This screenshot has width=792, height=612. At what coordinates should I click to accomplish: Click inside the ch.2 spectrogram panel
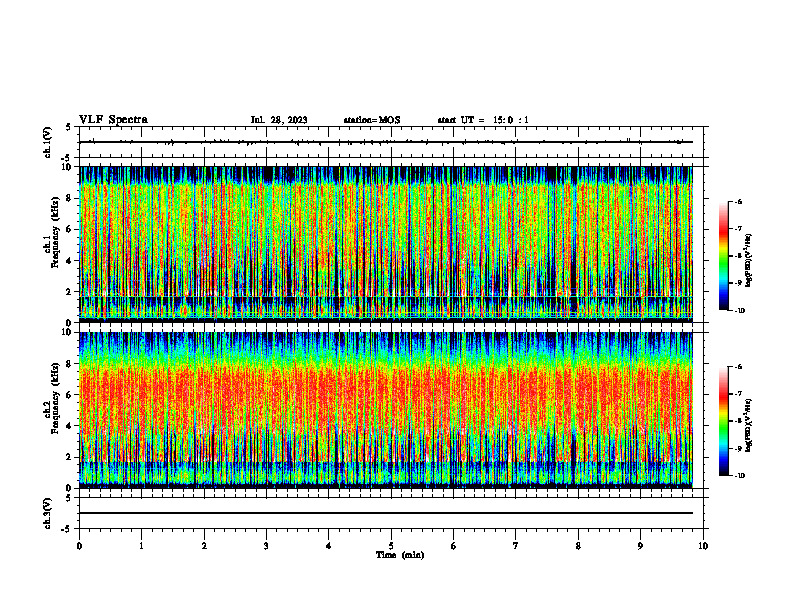tap(386, 410)
